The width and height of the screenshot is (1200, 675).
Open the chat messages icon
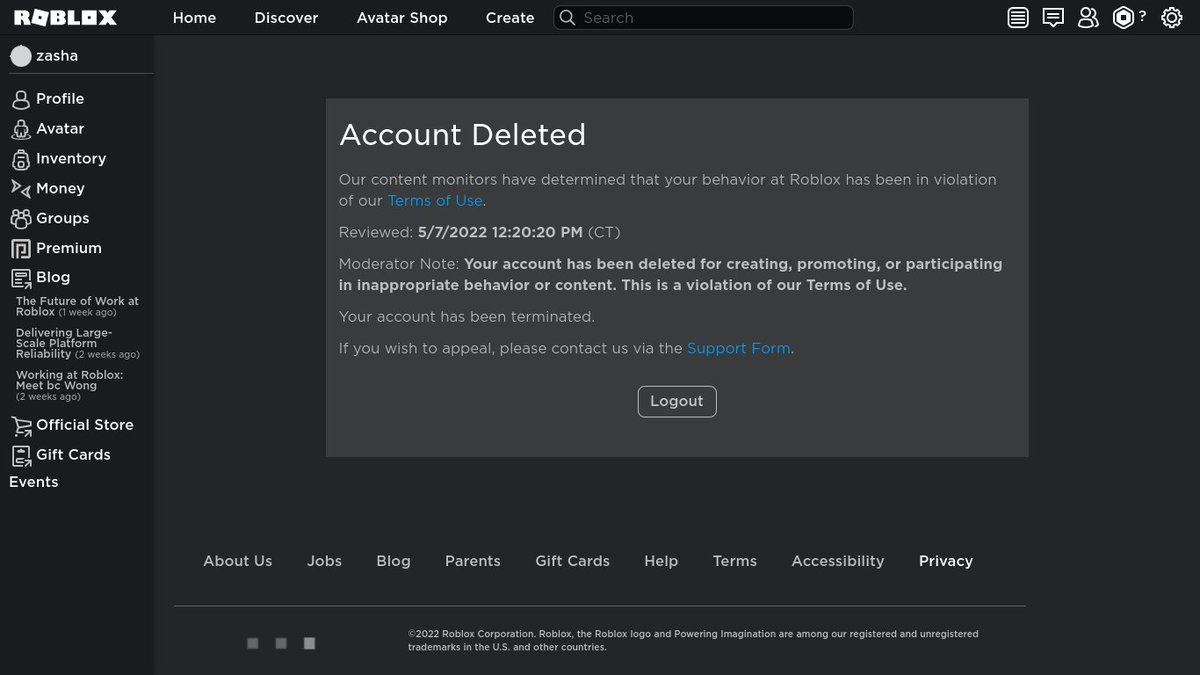[x=1053, y=18]
